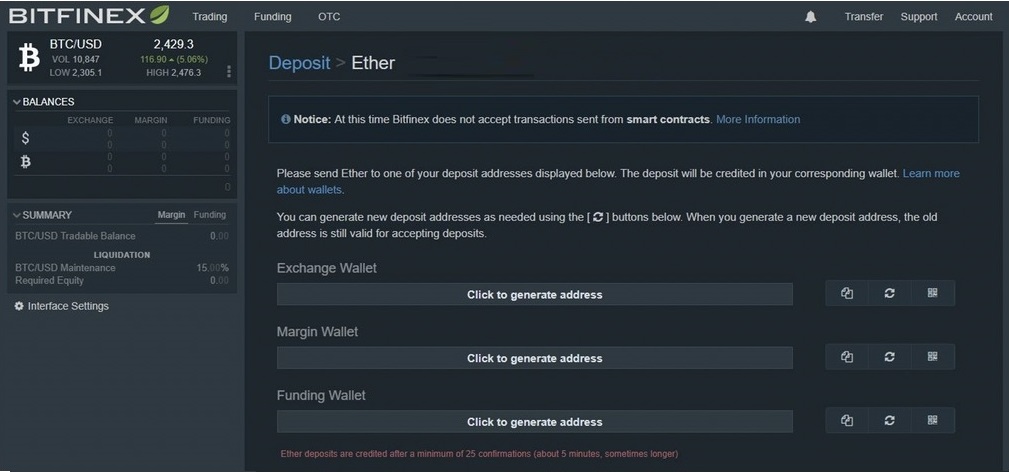Image resolution: width=1009 pixels, height=472 pixels.
Task: Select the Margin tab in Summary
Action: (x=171, y=215)
